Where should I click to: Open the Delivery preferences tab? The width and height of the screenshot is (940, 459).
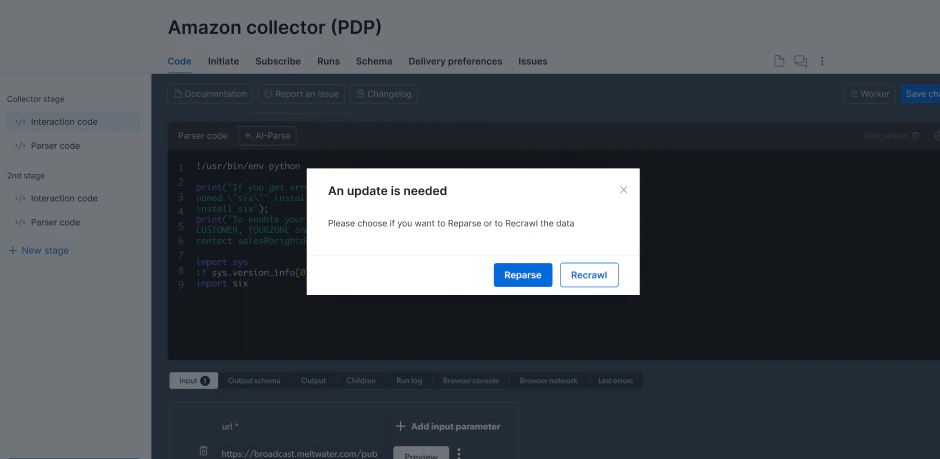point(455,61)
